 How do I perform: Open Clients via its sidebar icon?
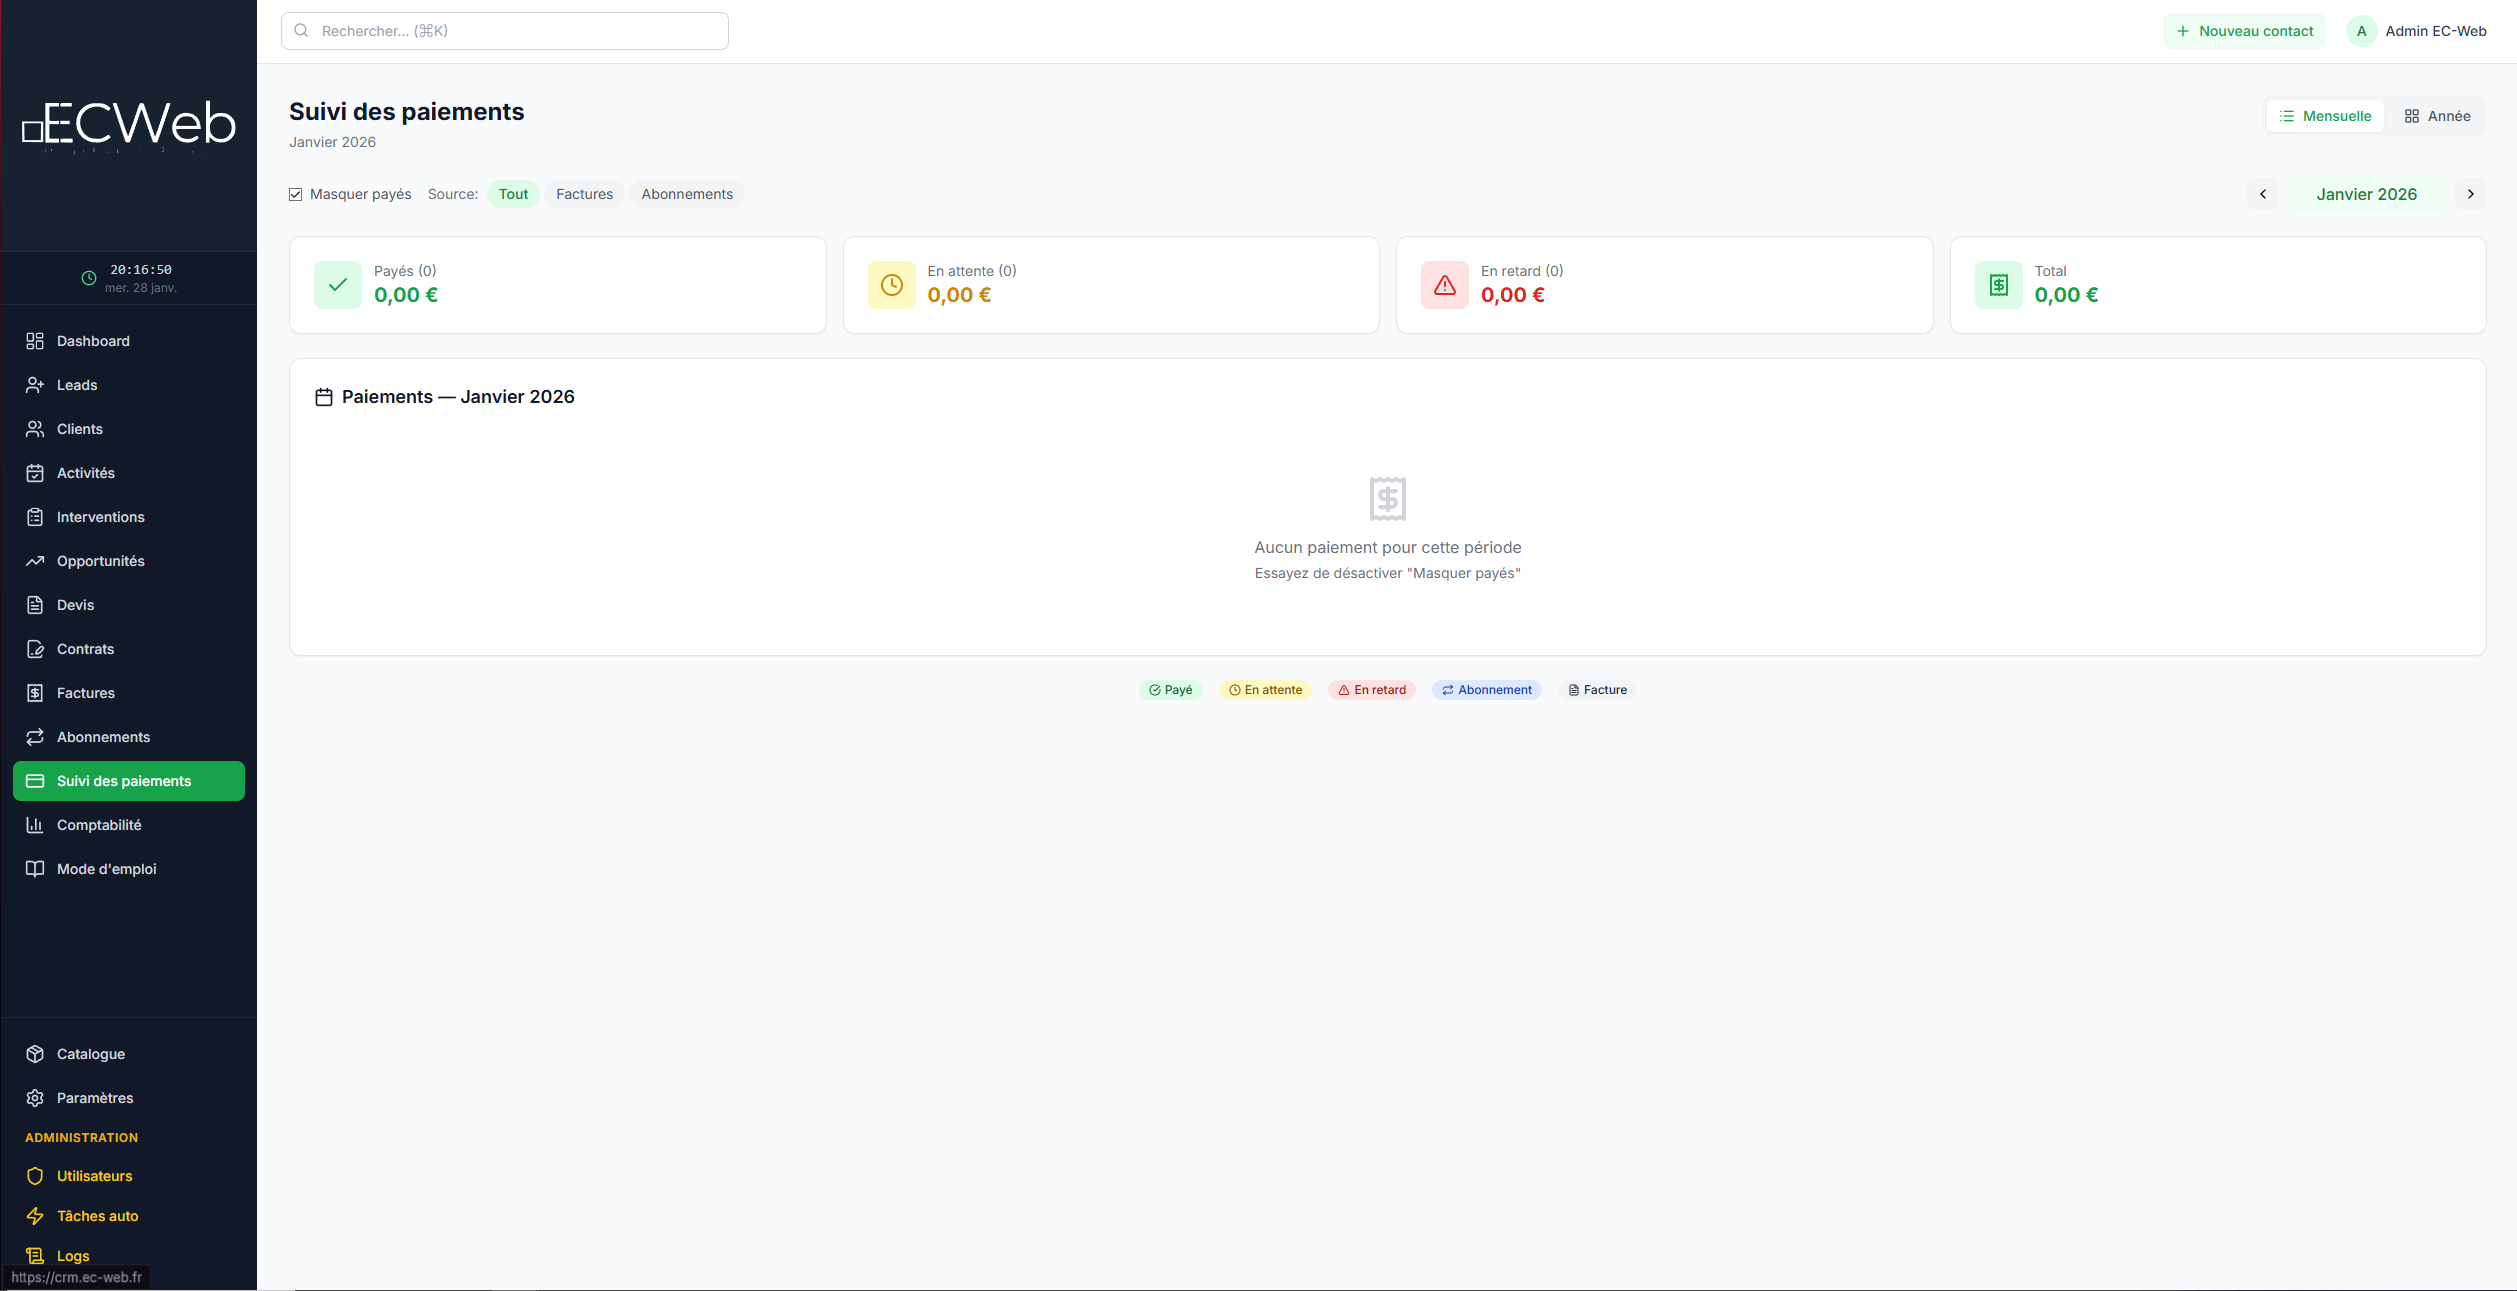click(x=36, y=428)
